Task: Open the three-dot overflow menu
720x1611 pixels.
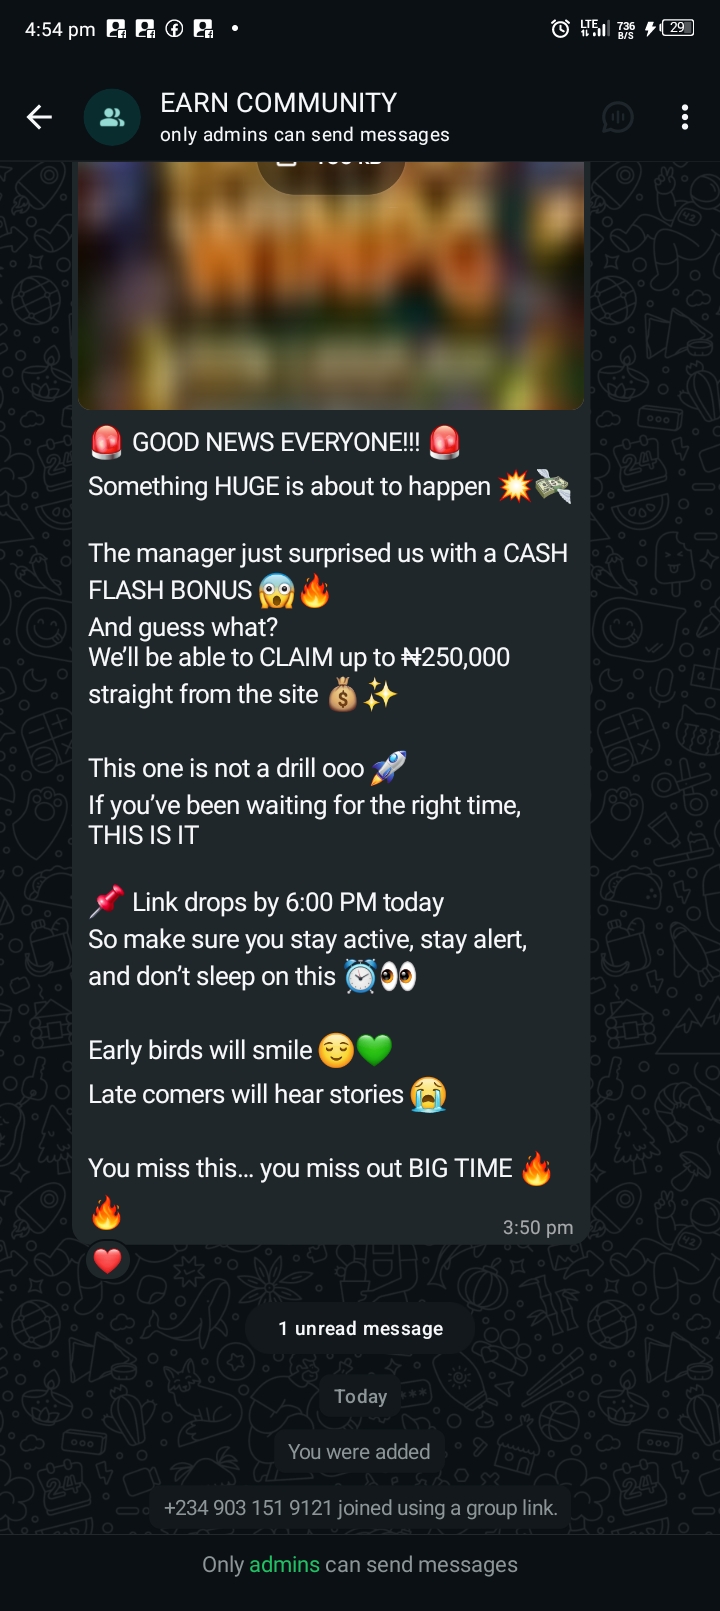Action: [x=685, y=117]
